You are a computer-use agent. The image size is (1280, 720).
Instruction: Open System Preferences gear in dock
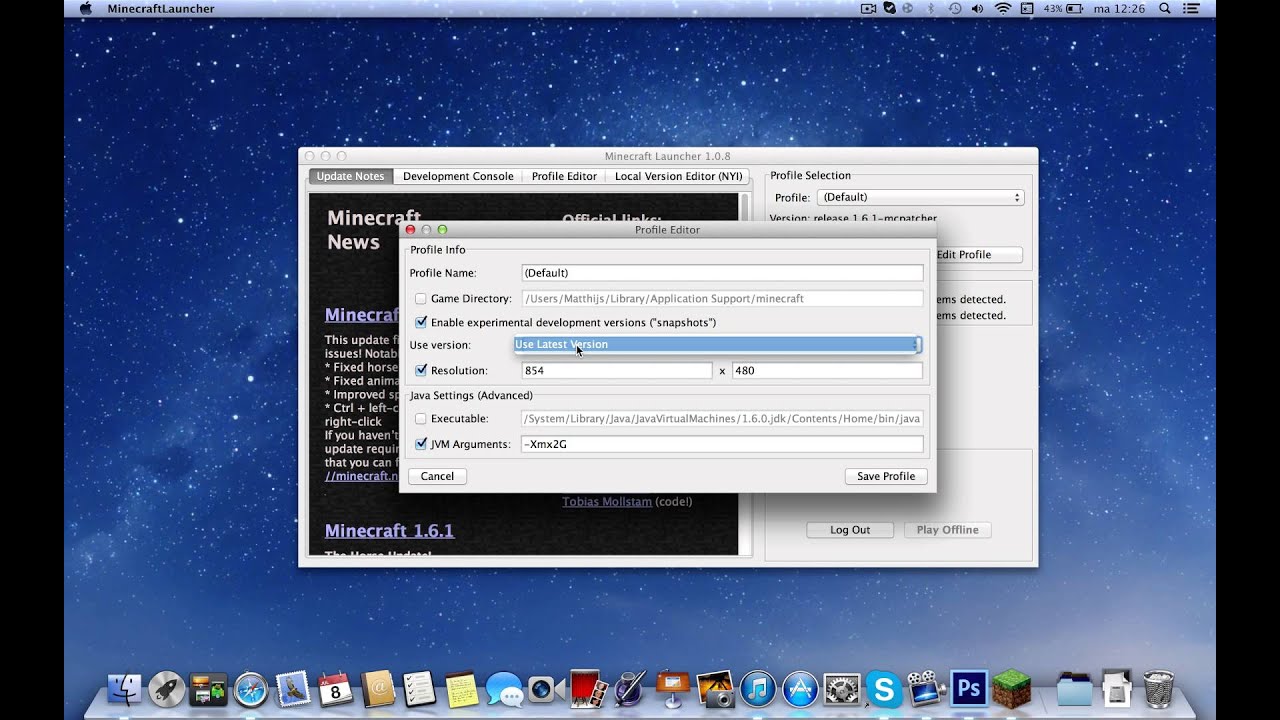pyautogui.click(x=841, y=688)
